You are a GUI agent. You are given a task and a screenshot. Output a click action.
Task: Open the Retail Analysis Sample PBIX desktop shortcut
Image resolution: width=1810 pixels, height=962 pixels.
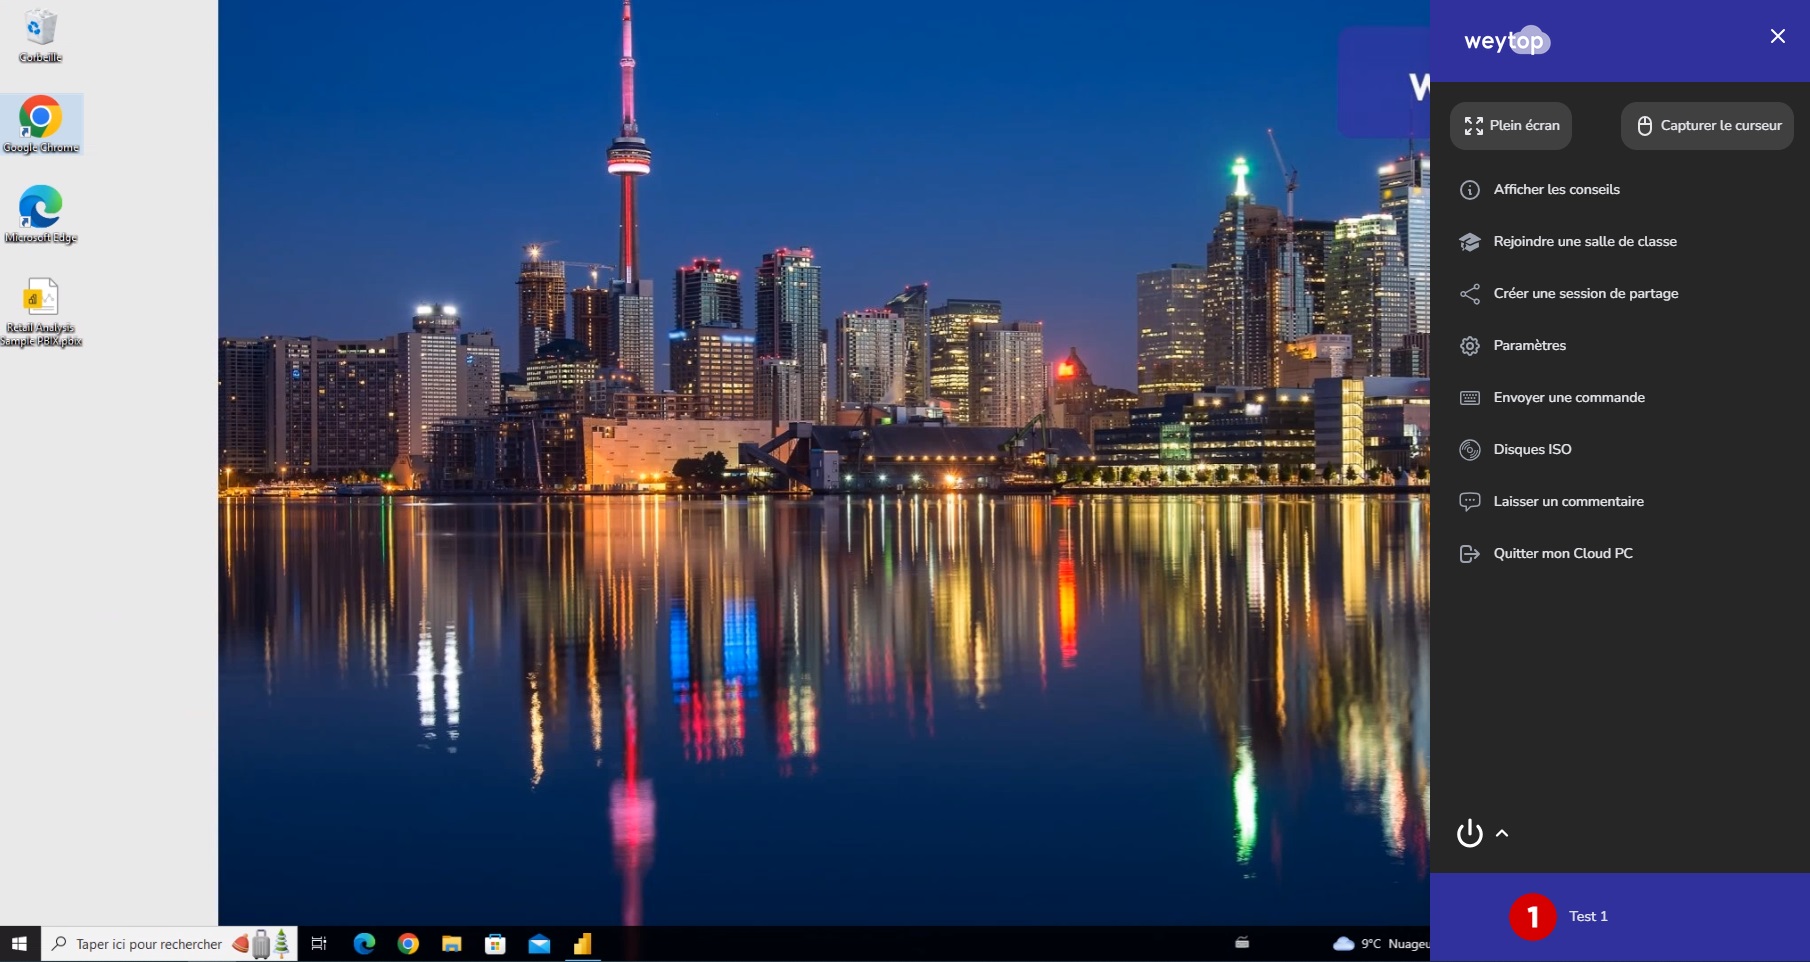(41, 297)
